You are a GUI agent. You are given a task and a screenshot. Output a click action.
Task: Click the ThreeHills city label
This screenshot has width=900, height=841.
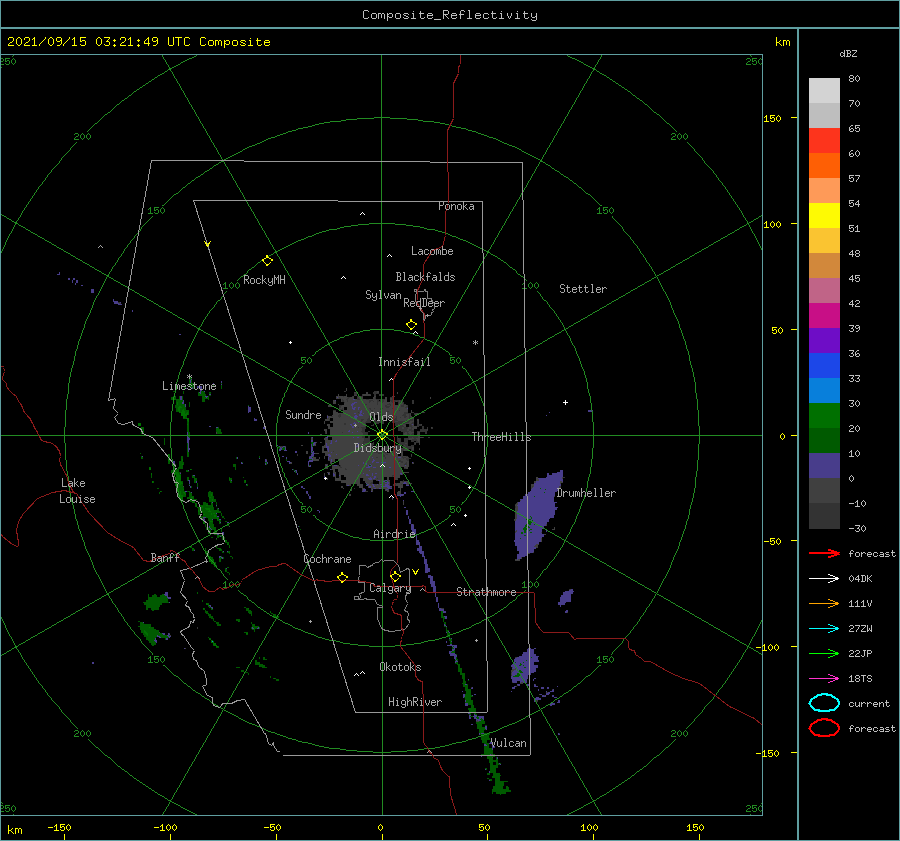[502, 437]
